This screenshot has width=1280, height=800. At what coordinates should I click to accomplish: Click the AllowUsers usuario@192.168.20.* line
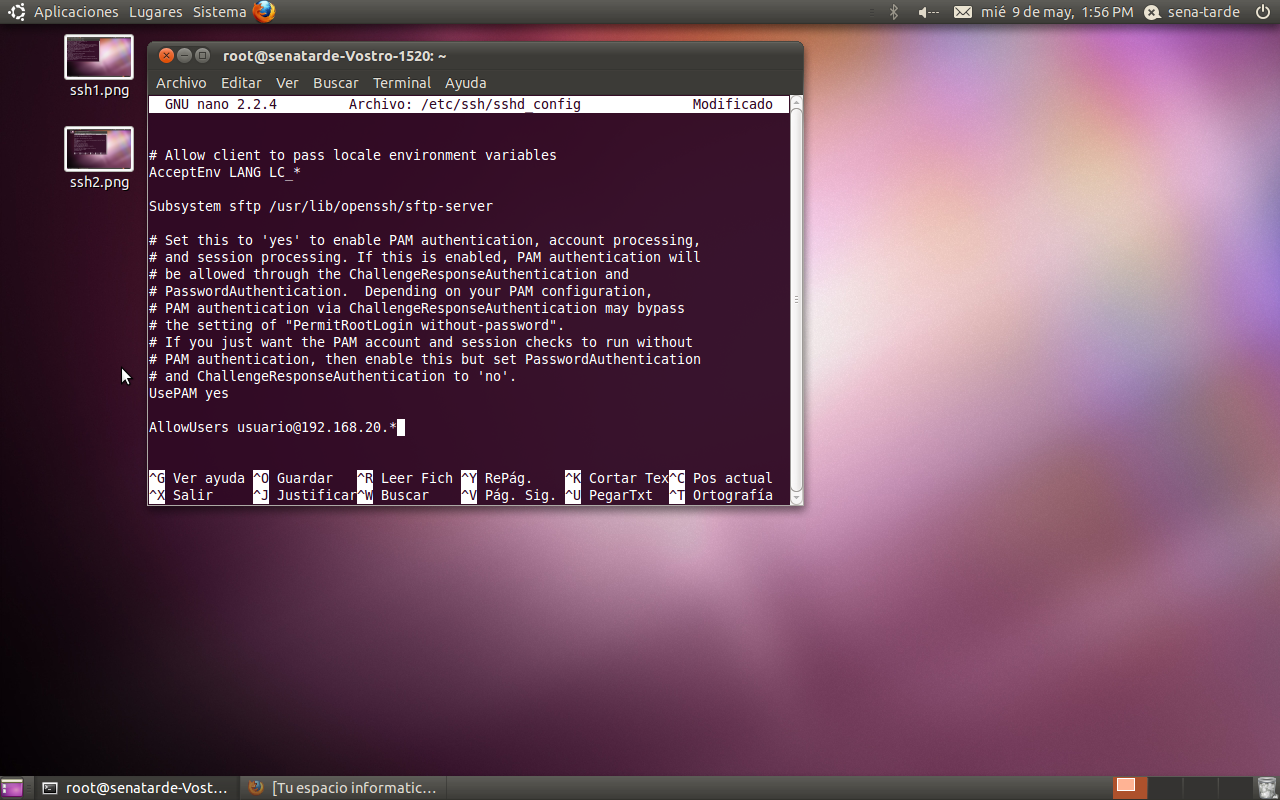[273, 428]
